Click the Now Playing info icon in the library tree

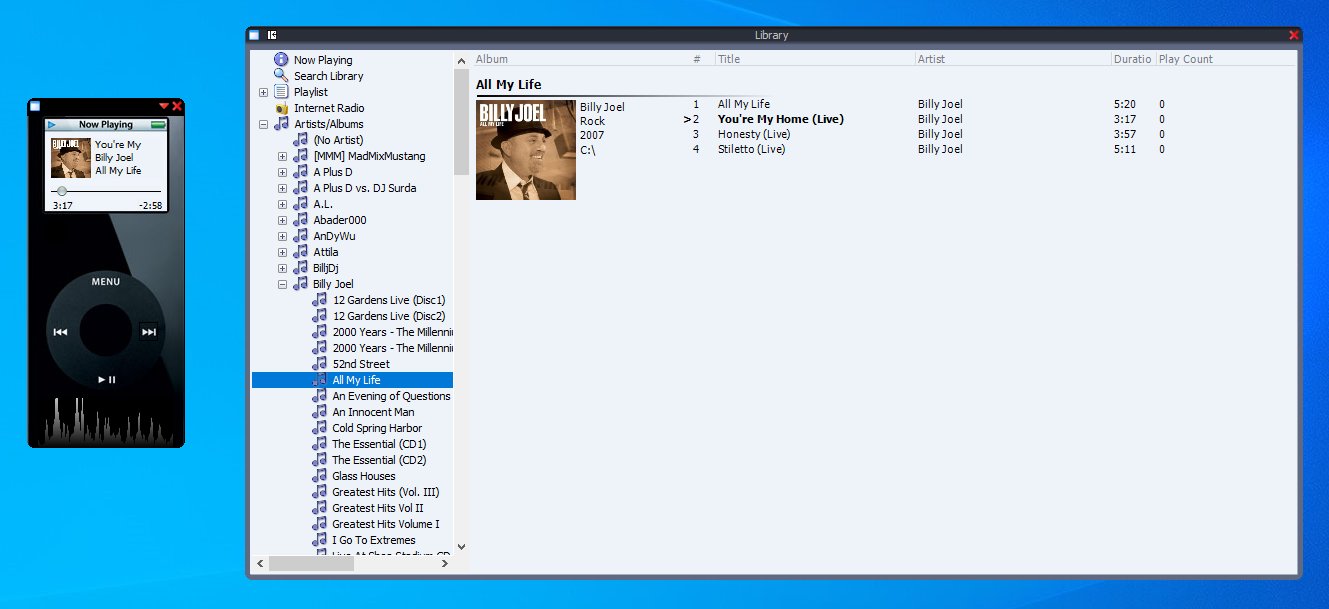[281, 60]
